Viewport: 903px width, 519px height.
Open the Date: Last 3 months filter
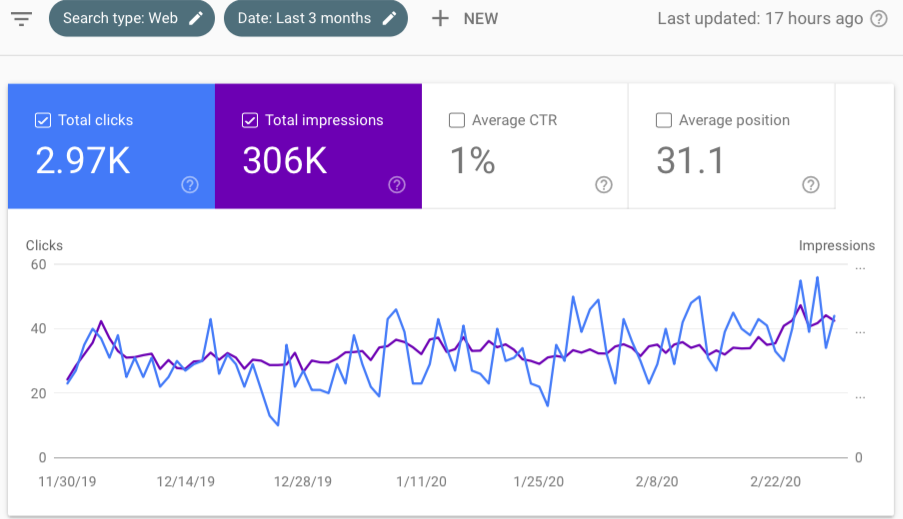305,18
